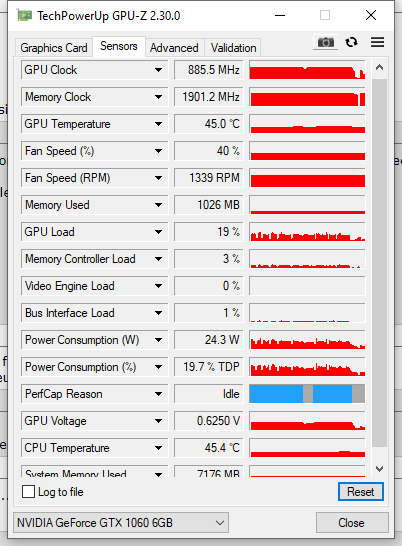Image resolution: width=402 pixels, height=546 pixels.
Task: Click the scrollbar up arrow
Action: [x=379, y=68]
